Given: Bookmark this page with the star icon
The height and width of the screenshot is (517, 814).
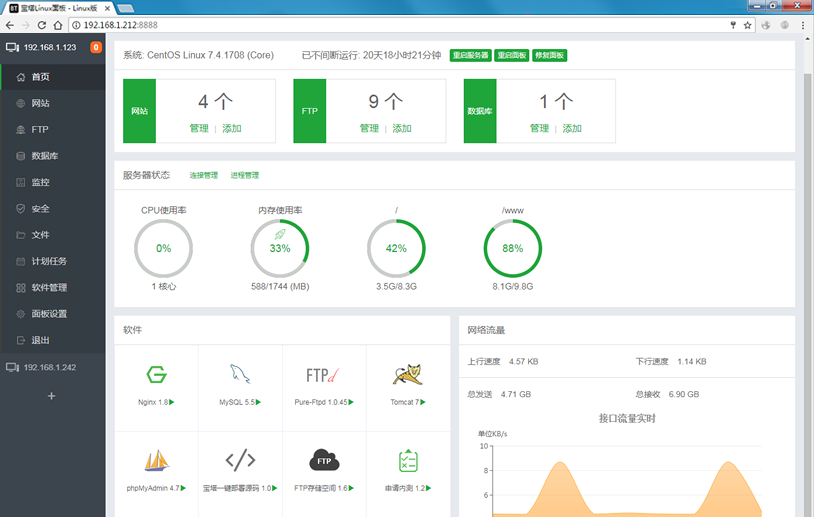Looking at the screenshot, I should (747, 24).
